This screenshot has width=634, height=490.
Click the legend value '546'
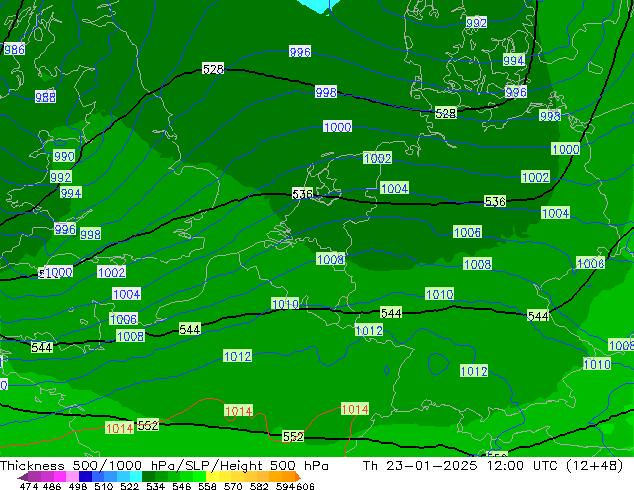[182, 486]
